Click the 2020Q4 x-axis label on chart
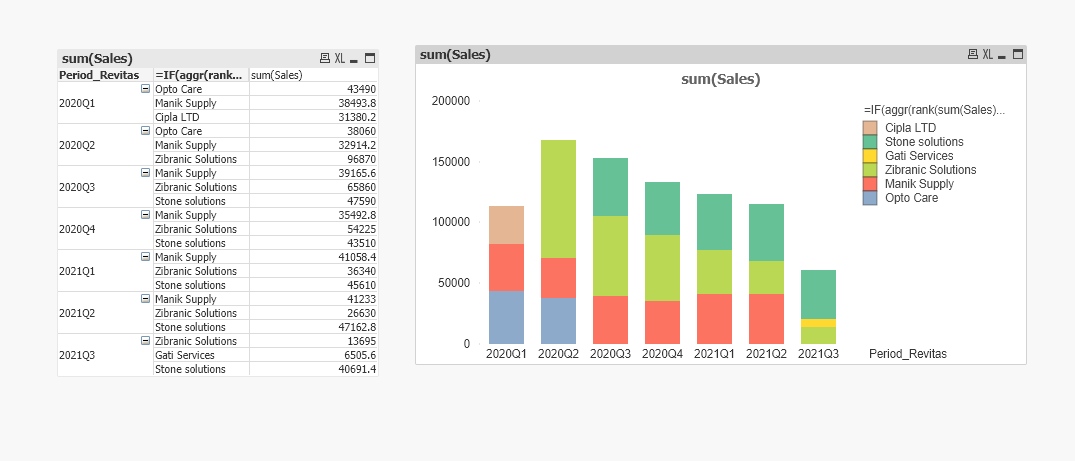1075x461 pixels. (x=662, y=354)
